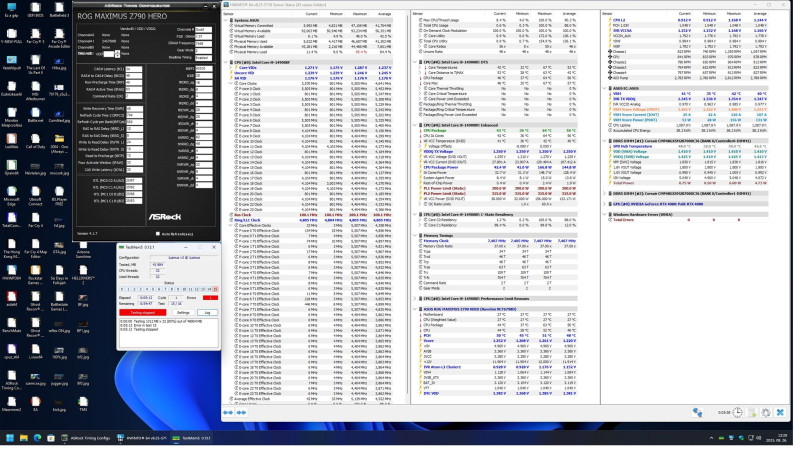Select Arizona Sunshine desktop icon
This screenshot has width=800, height=457.
(x=83, y=248)
